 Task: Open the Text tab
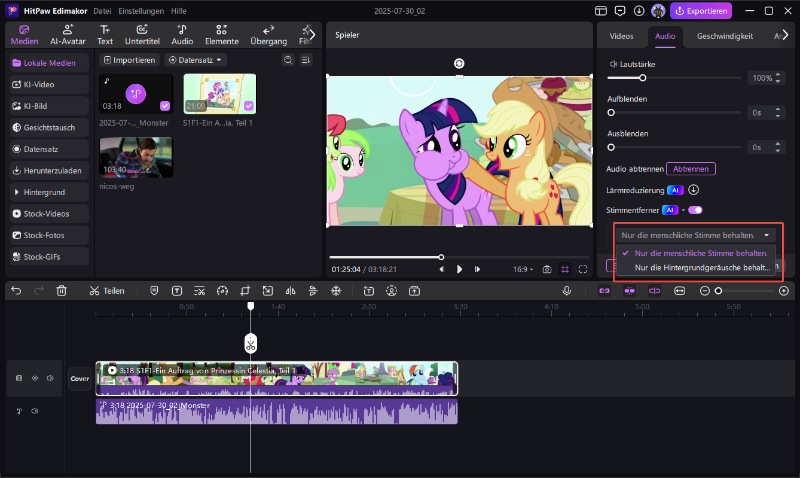105,35
